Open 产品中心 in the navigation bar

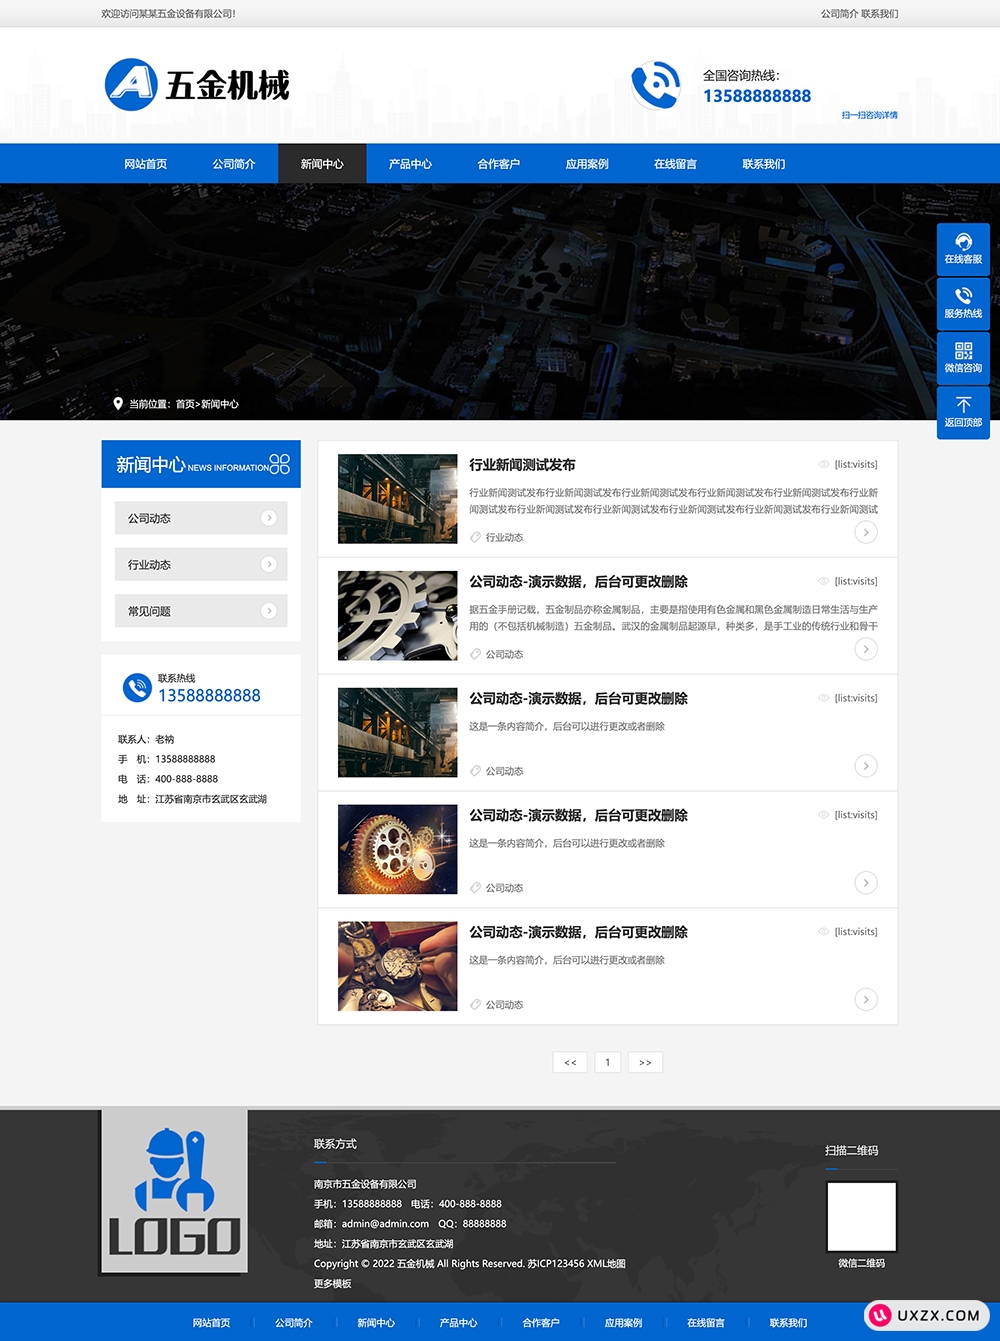(410, 164)
